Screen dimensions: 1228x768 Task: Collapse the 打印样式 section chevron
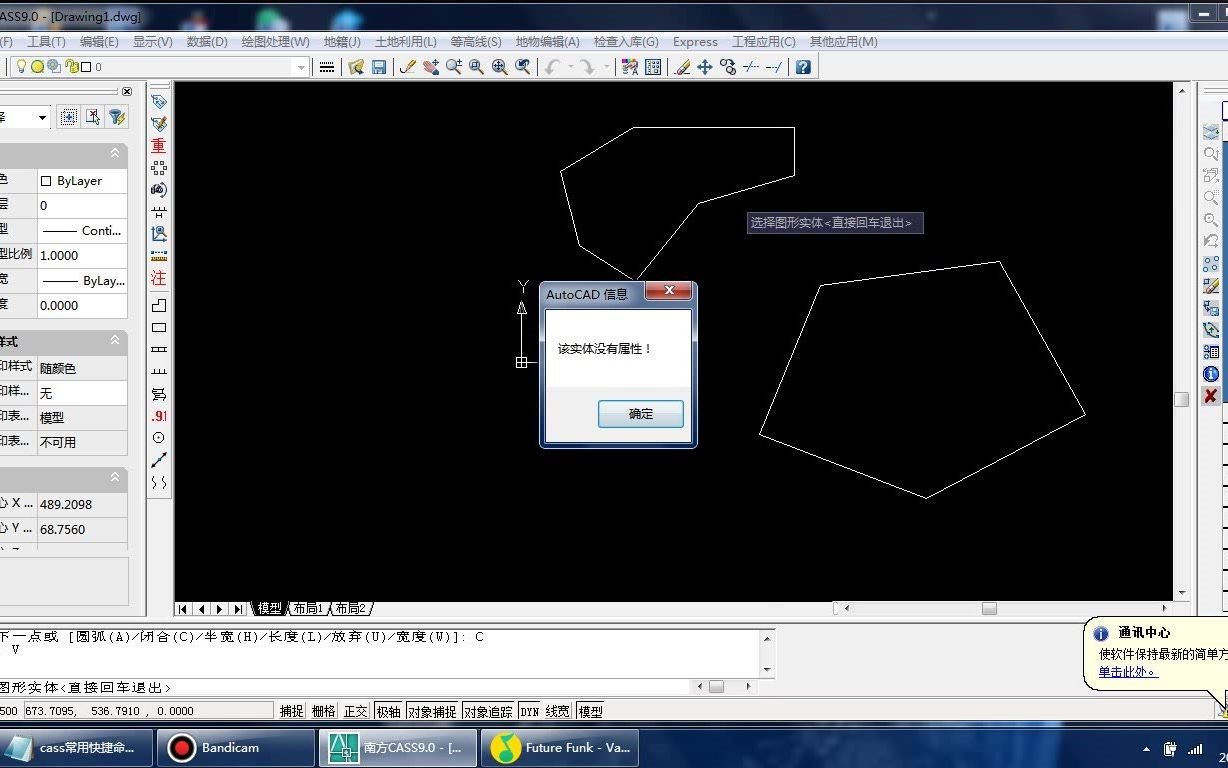click(x=115, y=341)
